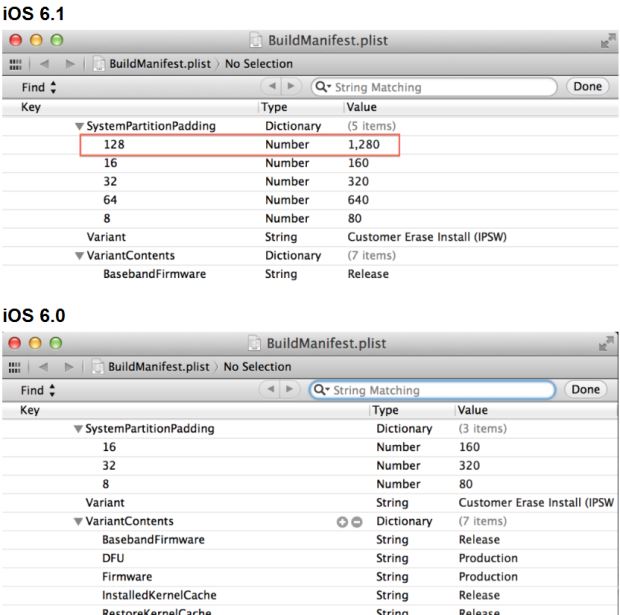Click Done button in iOS 6.0 find bar

(586, 389)
